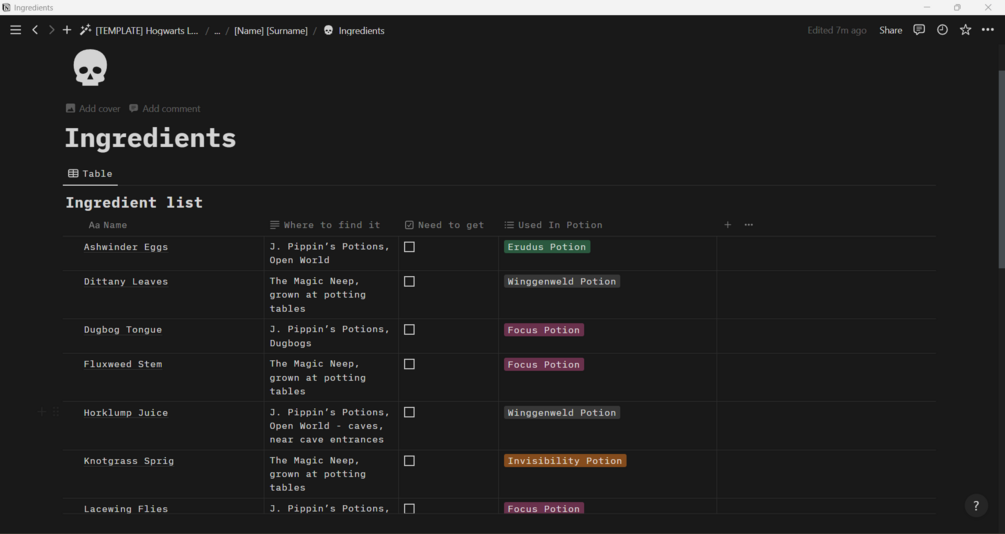Check Need to get for Knotgrass Sprig
This screenshot has height=534, width=1005.
coord(410,461)
